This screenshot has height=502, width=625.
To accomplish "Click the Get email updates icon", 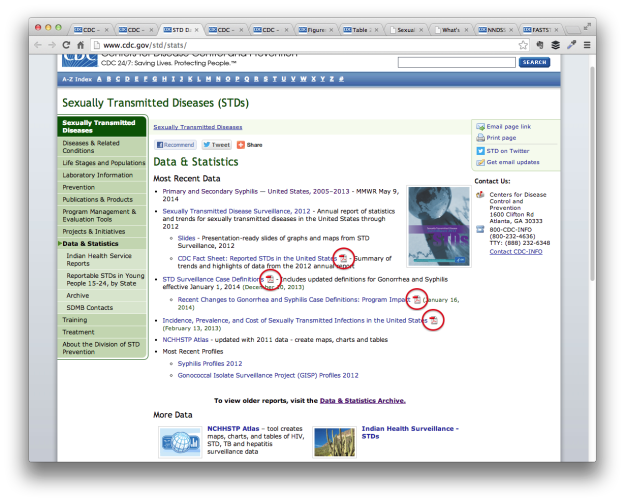I will [480, 162].
